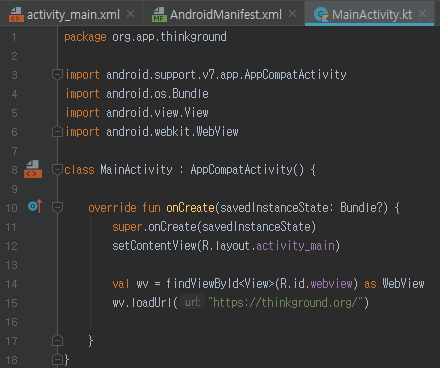Click the wv.loadUrl call on line 15
Viewport: 440px width, 368px height.
pos(143,303)
